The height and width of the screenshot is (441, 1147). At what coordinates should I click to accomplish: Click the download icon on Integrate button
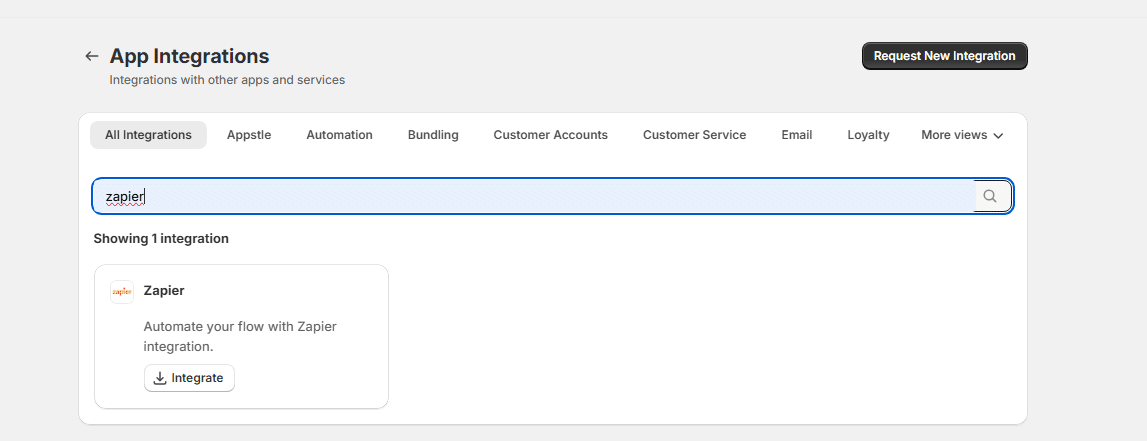(160, 378)
